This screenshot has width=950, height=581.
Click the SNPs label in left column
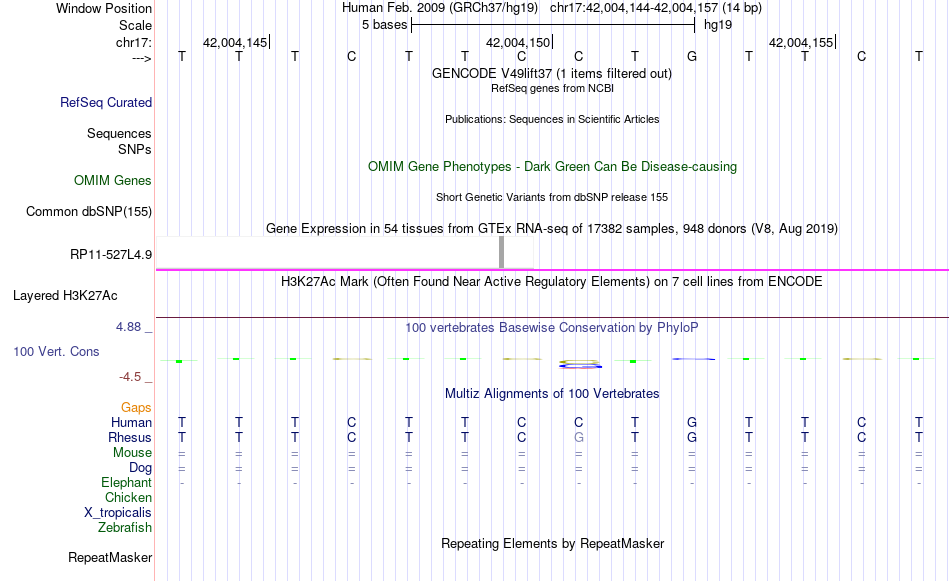tap(135, 149)
